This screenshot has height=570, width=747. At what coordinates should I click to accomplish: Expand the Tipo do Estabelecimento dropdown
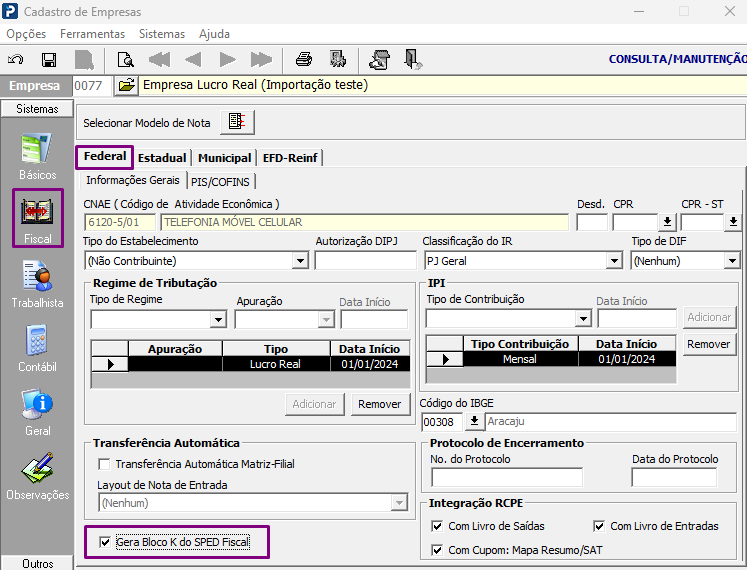pyautogui.click(x=300, y=261)
